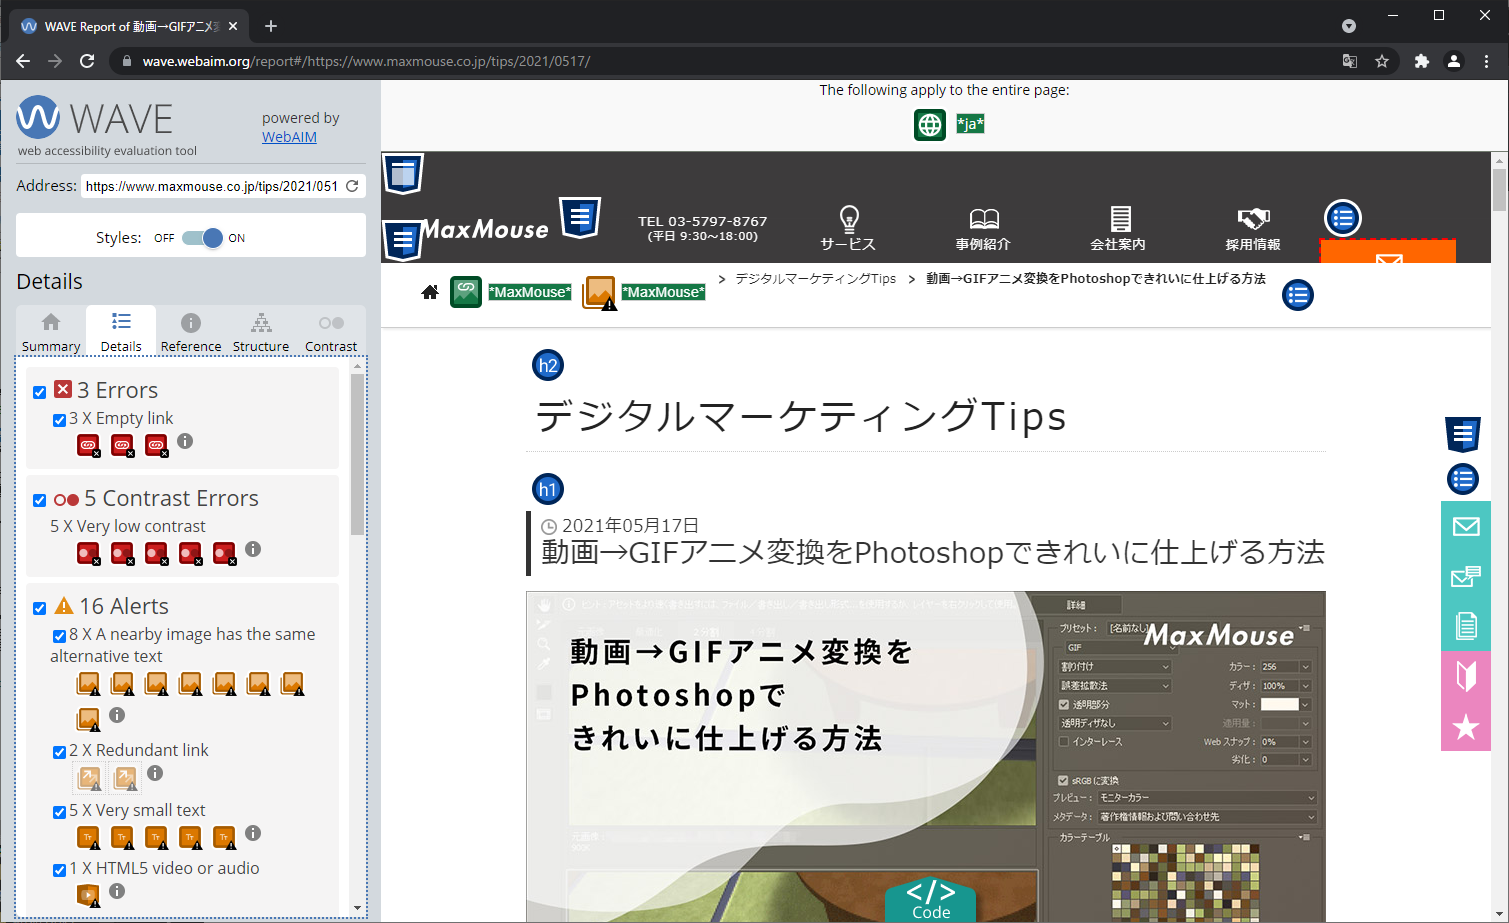The width and height of the screenshot is (1509, 923).
Task: Open info icon for Very low contrast
Action: pyautogui.click(x=253, y=549)
